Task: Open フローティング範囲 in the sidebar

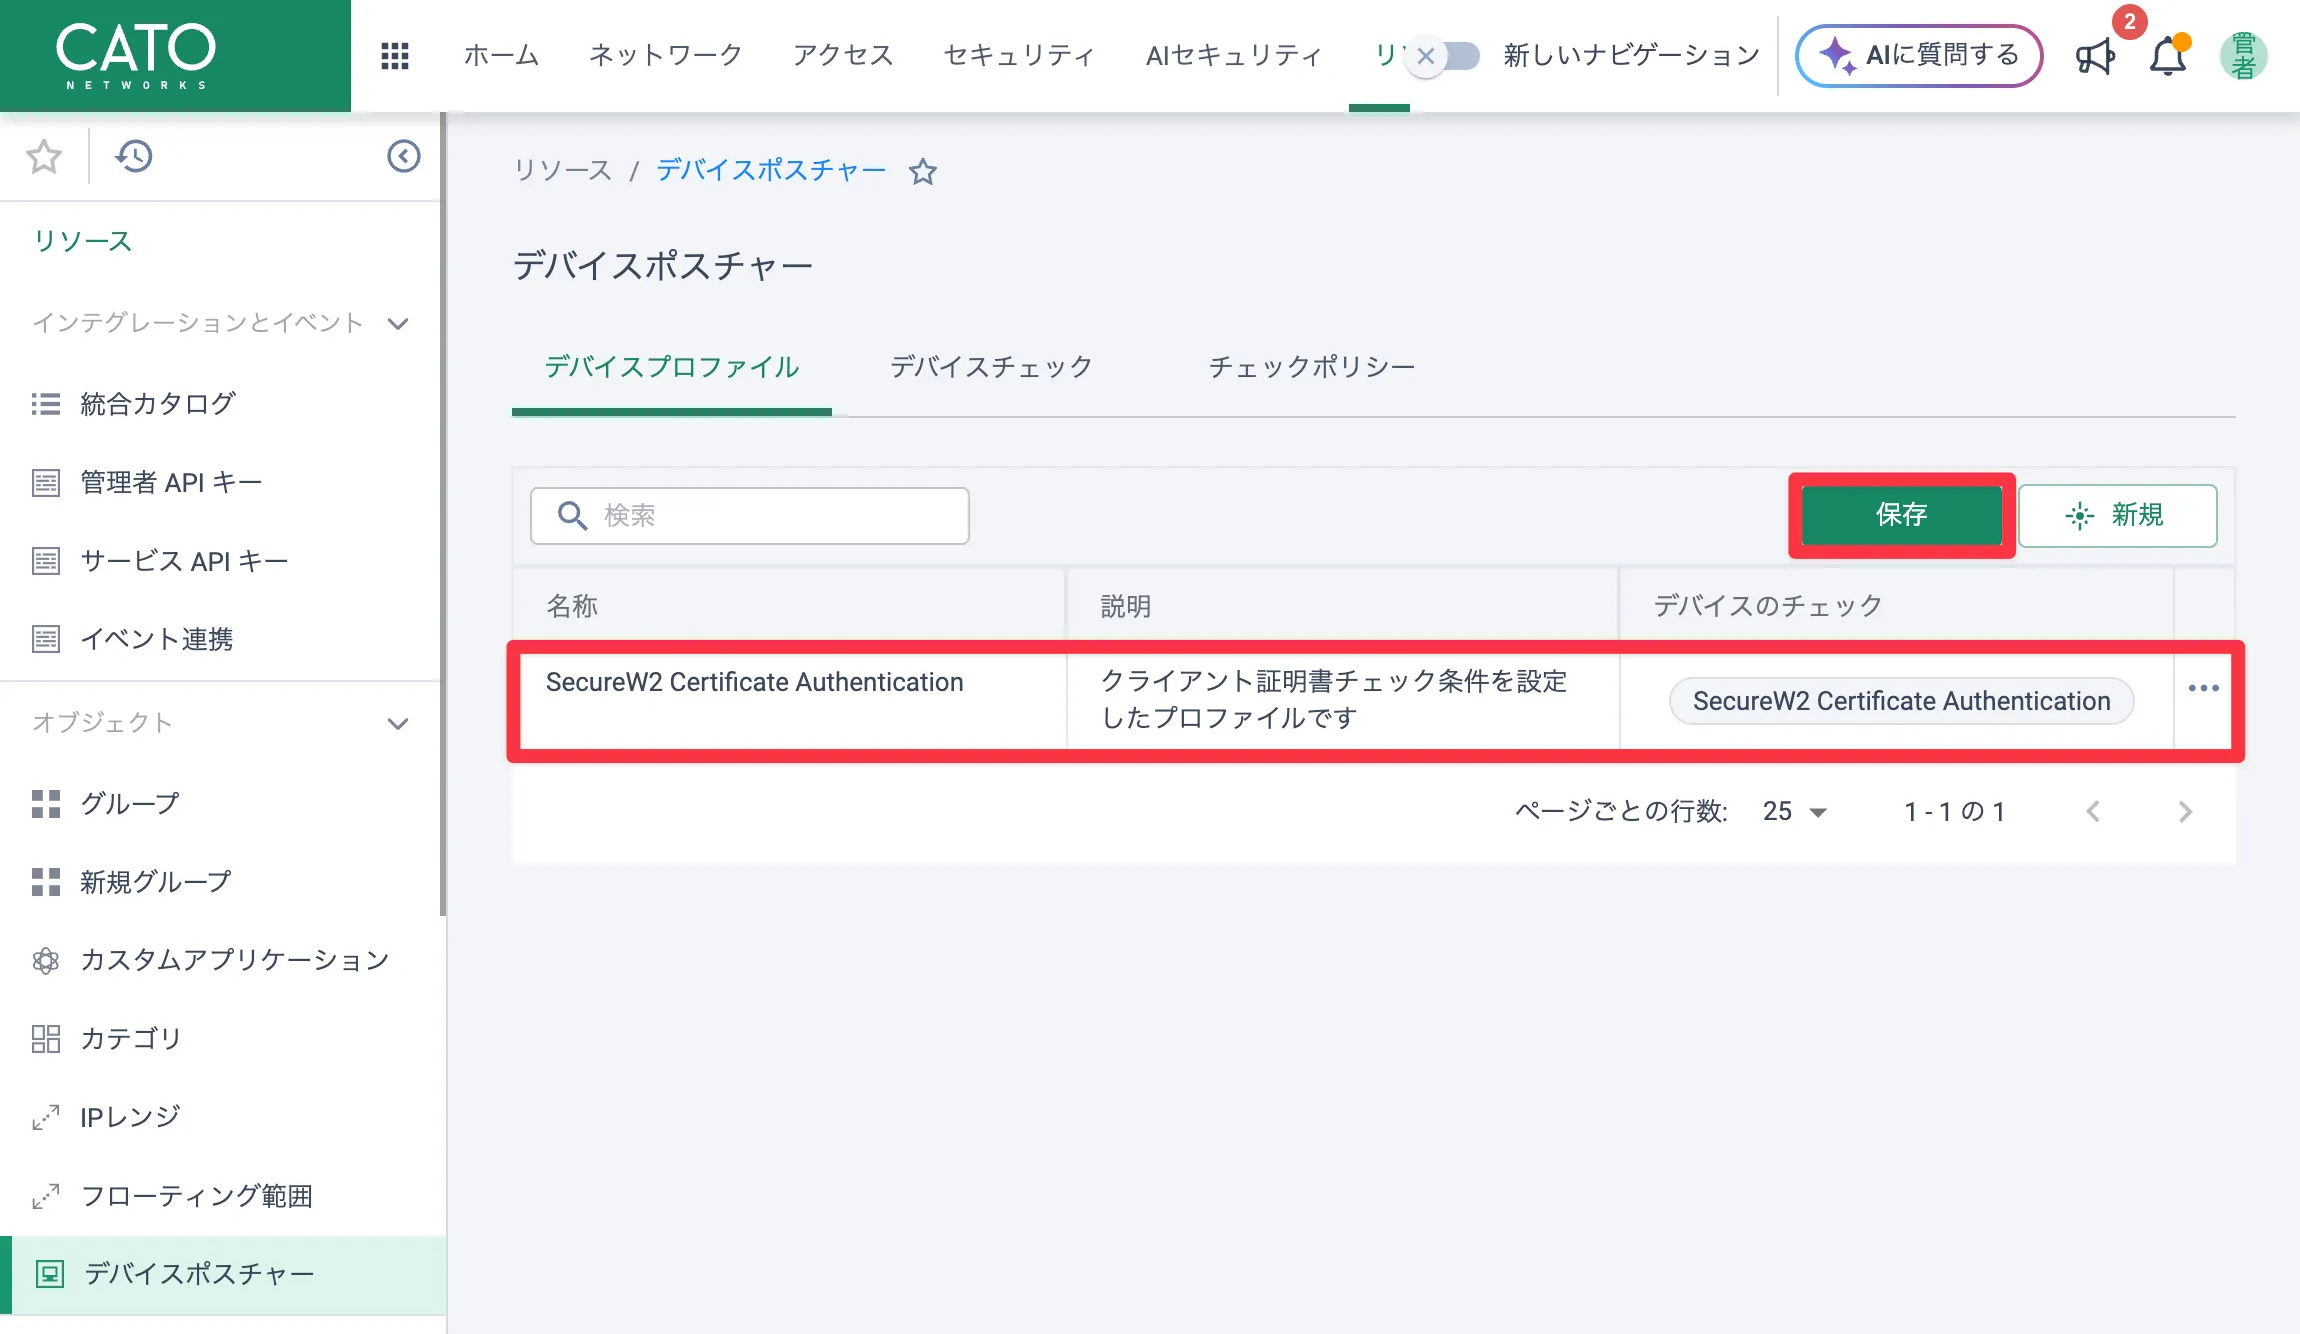Action: (x=221, y=1196)
